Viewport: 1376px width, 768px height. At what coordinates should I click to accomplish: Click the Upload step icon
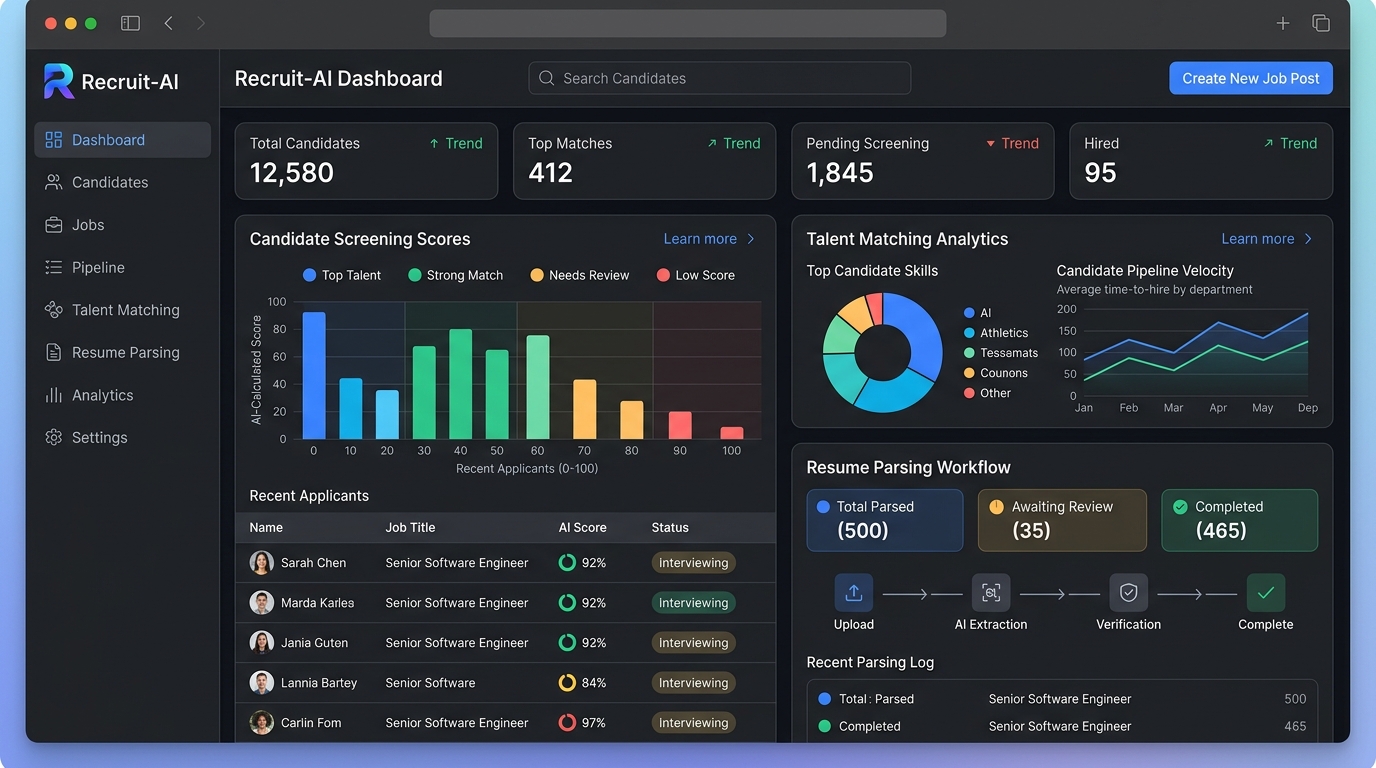(853, 593)
